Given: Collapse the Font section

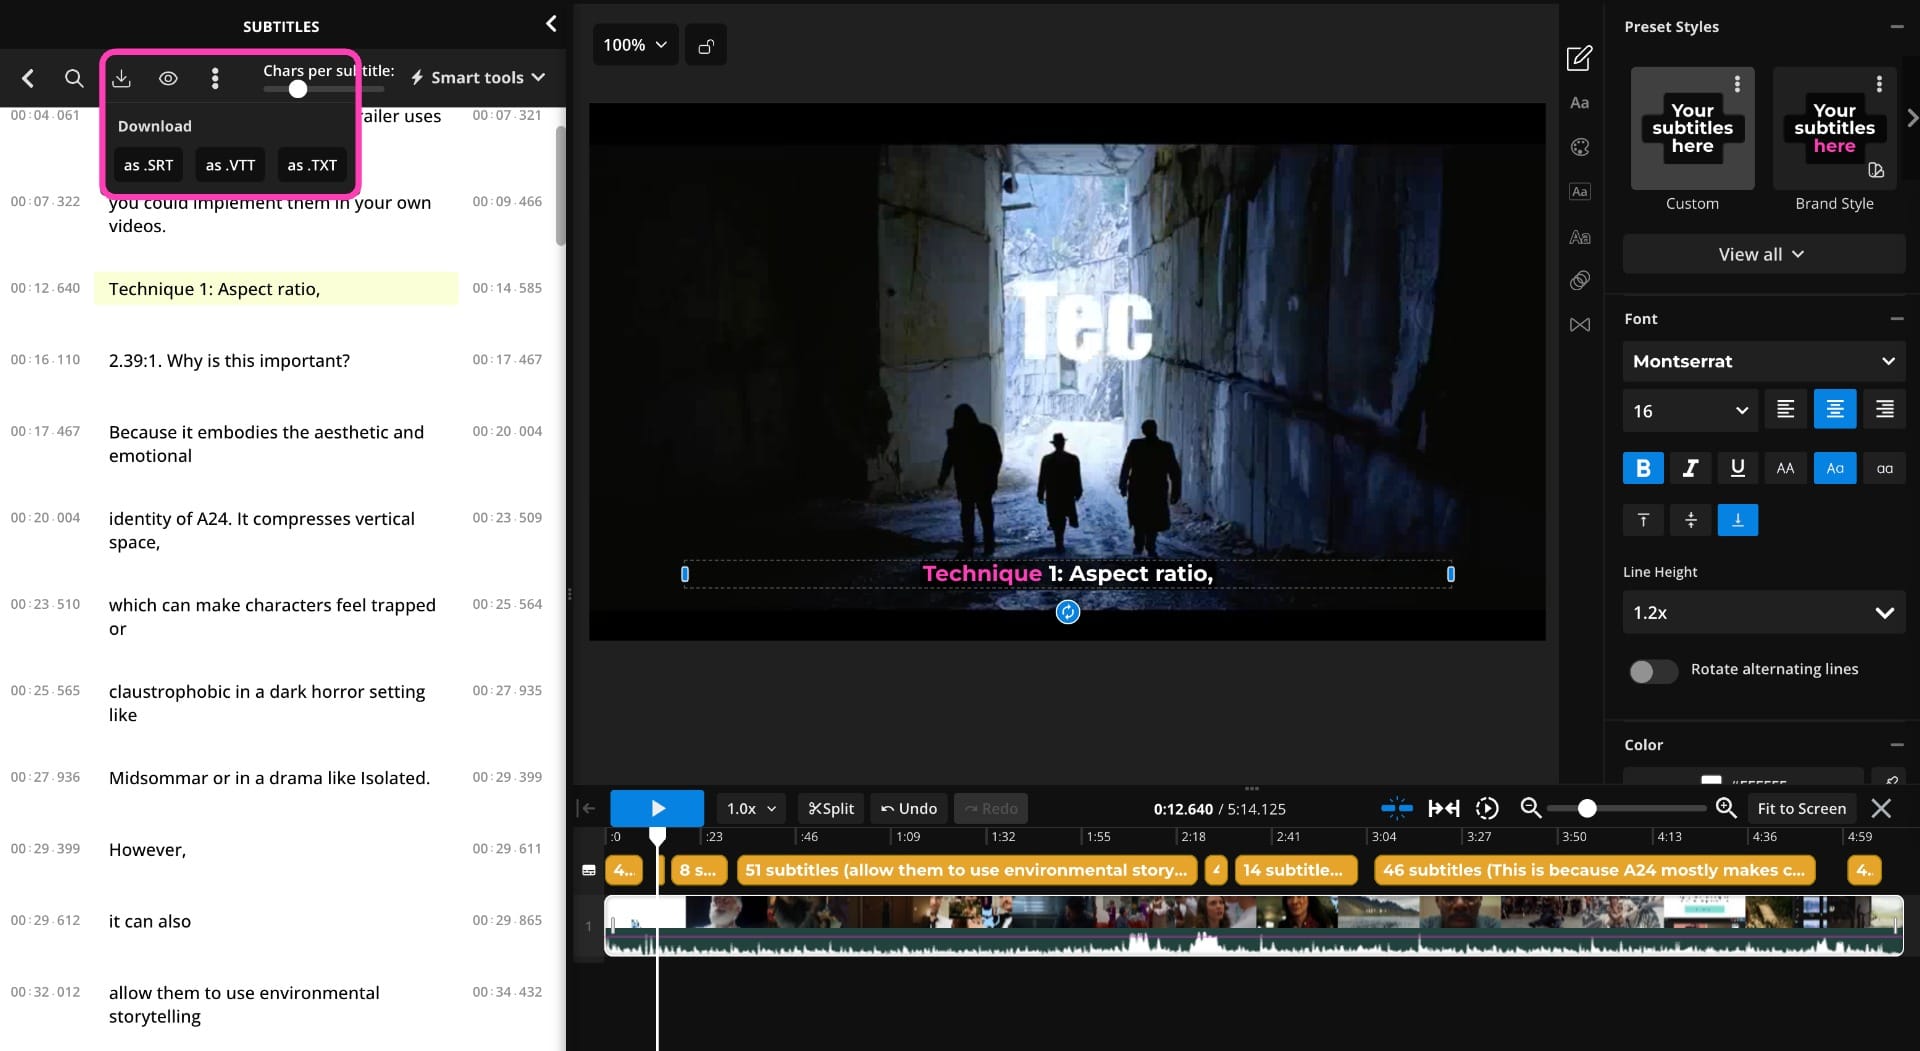Looking at the screenshot, I should pos(1897,319).
